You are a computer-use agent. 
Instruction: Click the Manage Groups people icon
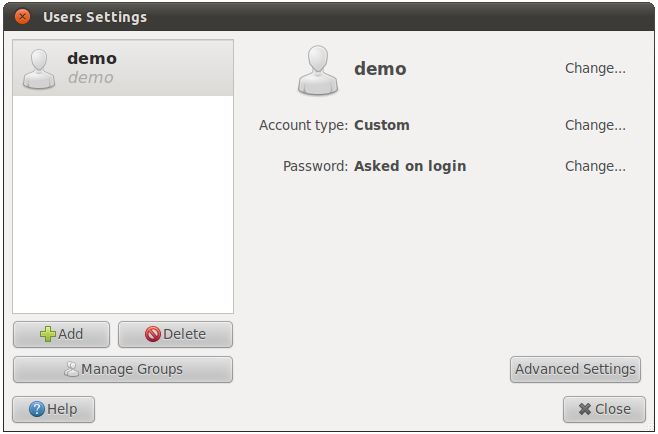[72, 369]
